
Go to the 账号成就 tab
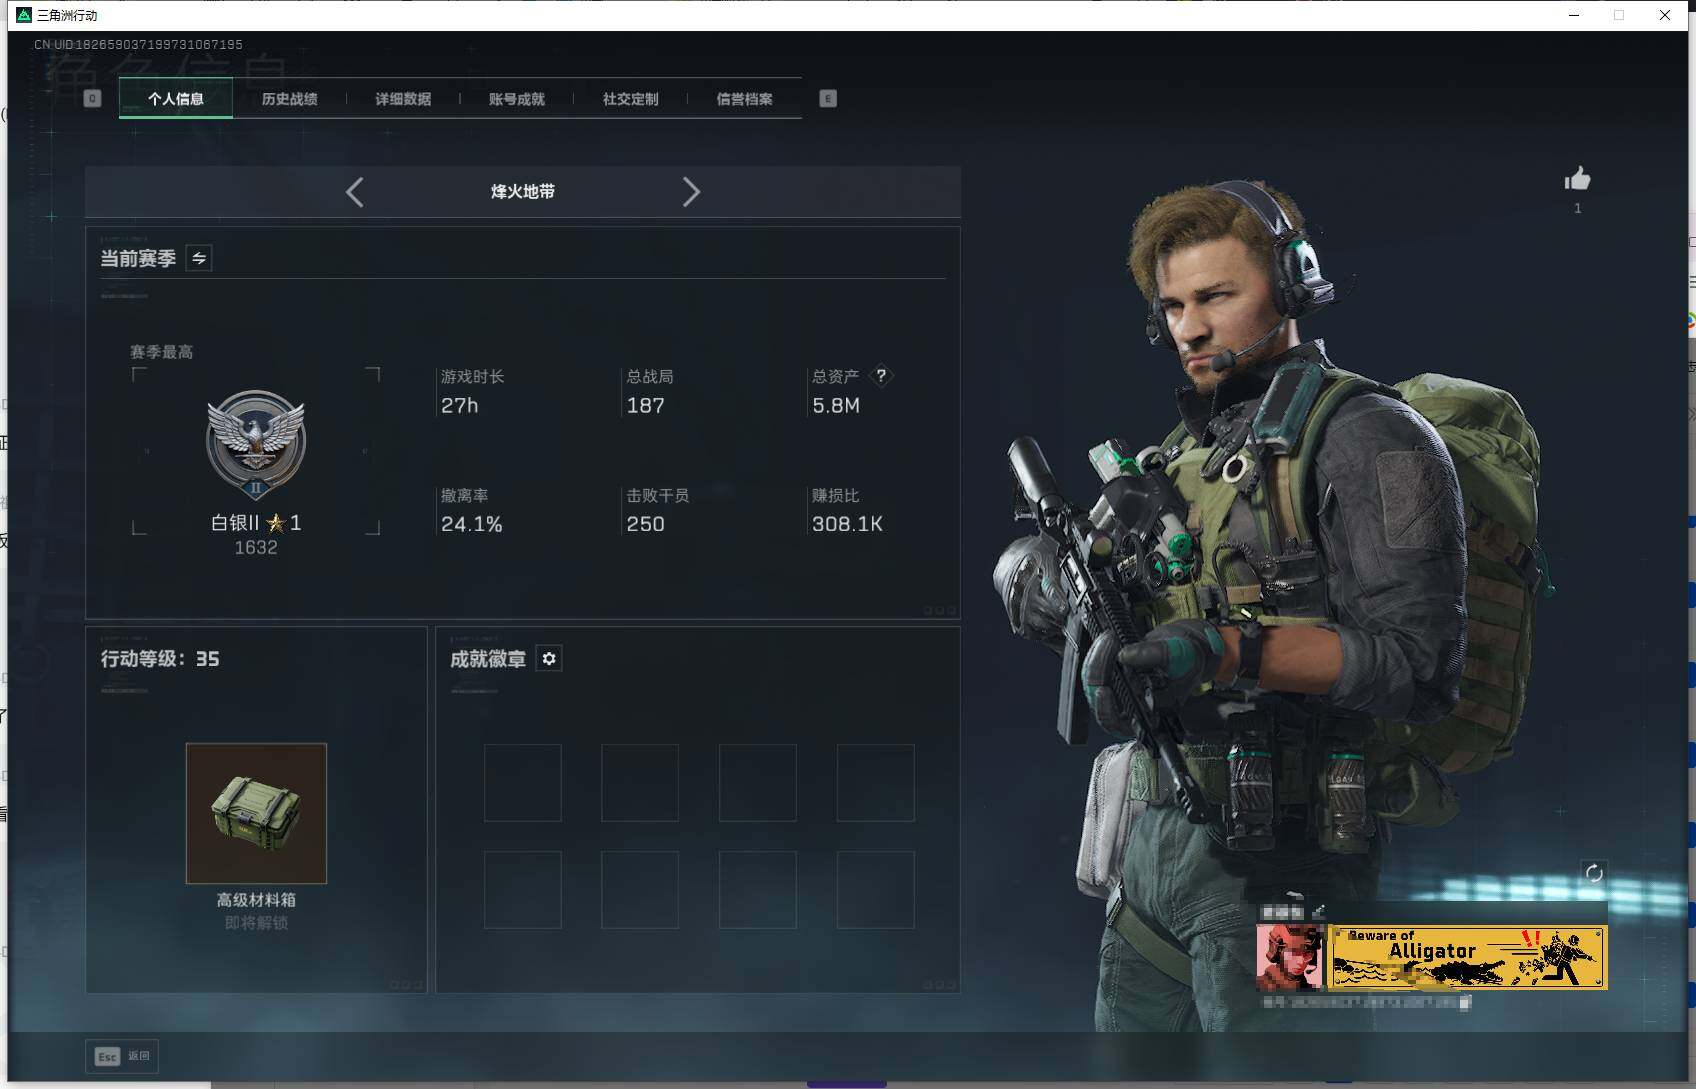pyautogui.click(x=517, y=98)
